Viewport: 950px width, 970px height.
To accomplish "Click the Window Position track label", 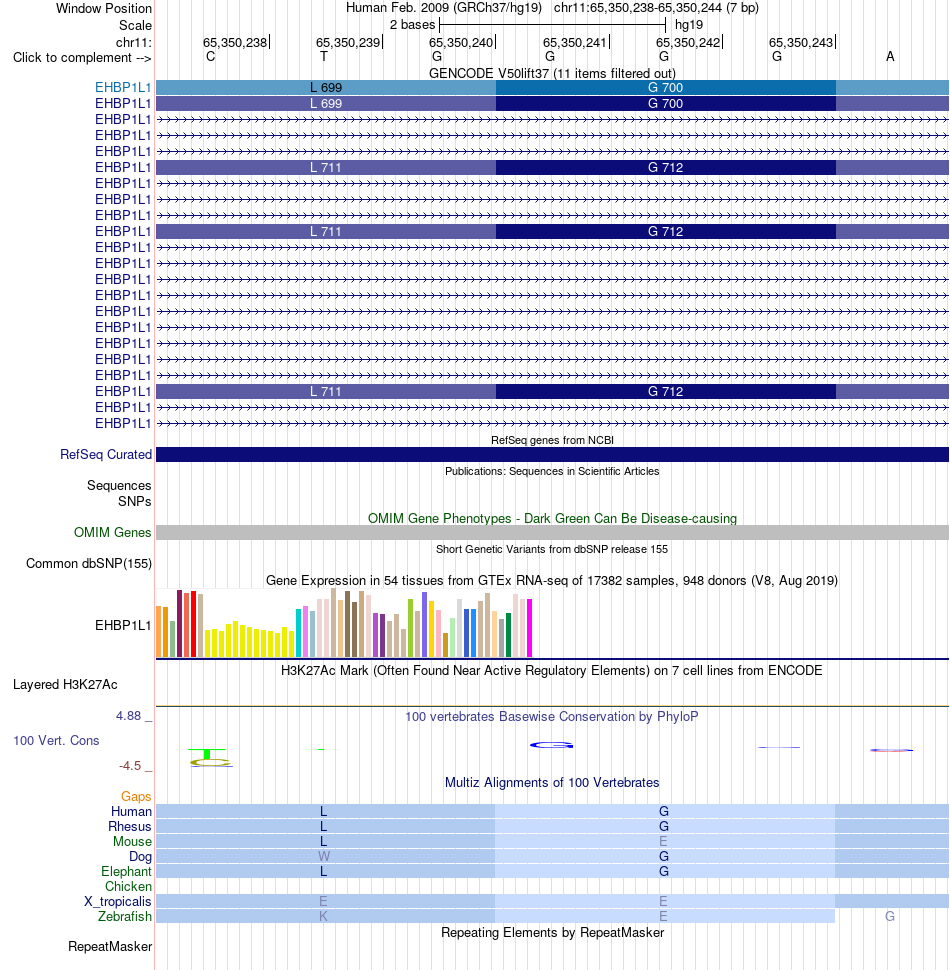I will [103, 9].
